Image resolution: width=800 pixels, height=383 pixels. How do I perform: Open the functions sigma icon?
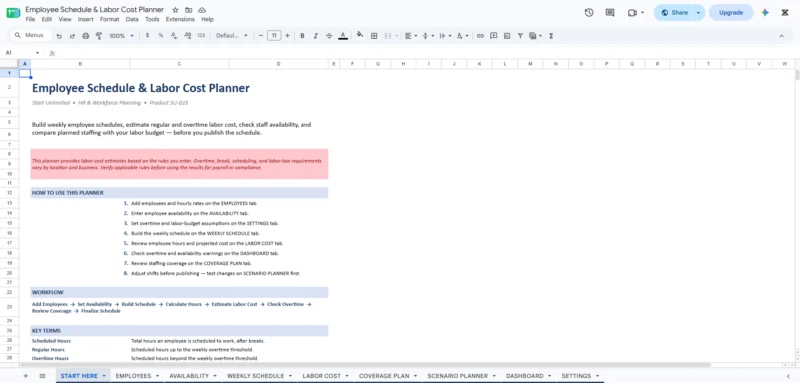[551, 36]
